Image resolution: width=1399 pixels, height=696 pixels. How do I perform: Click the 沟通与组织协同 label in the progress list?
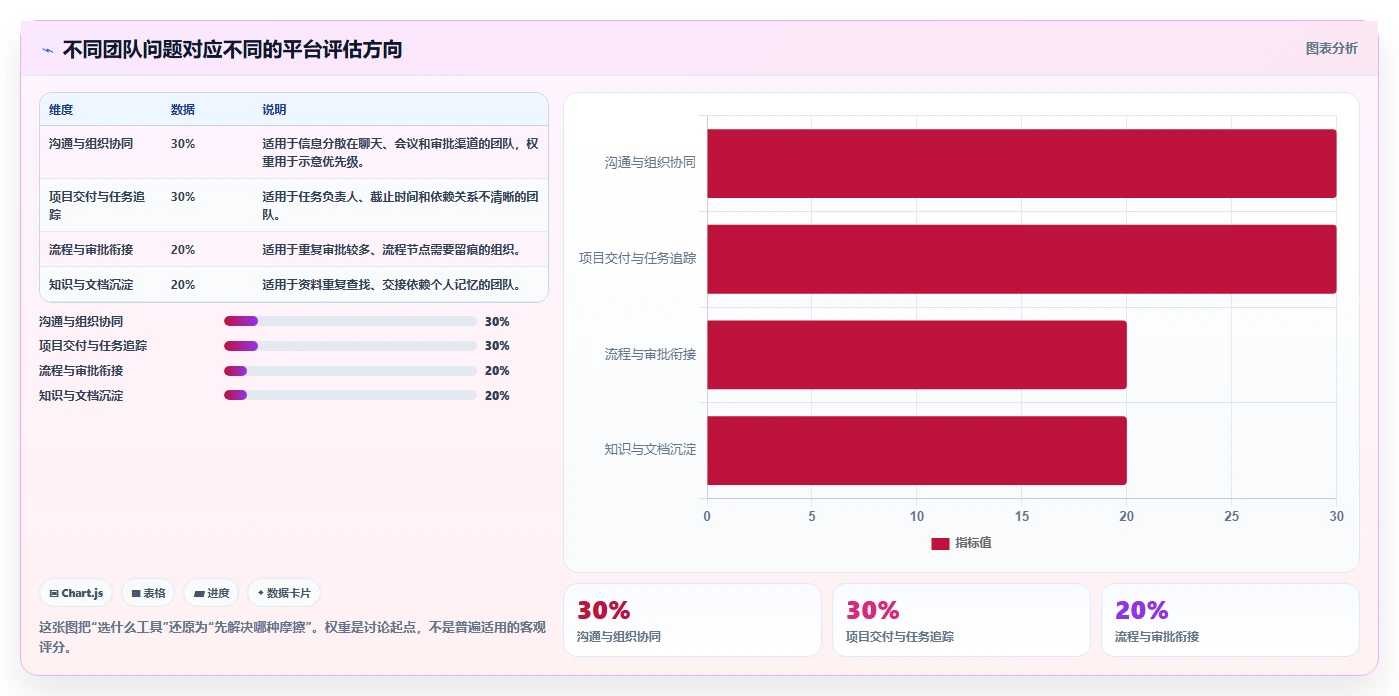point(81,322)
